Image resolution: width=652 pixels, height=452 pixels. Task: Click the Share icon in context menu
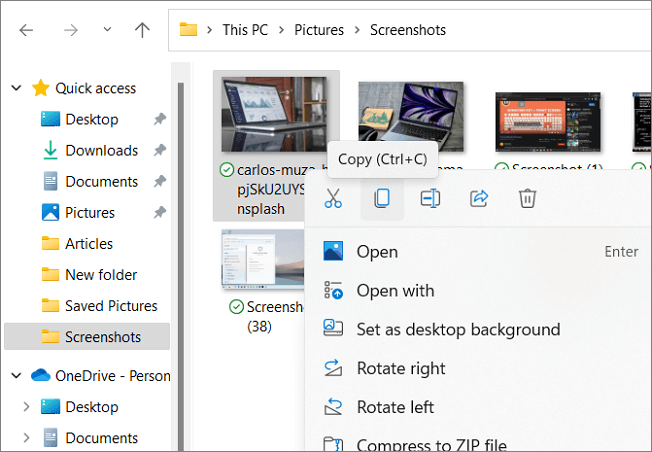point(479,199)
